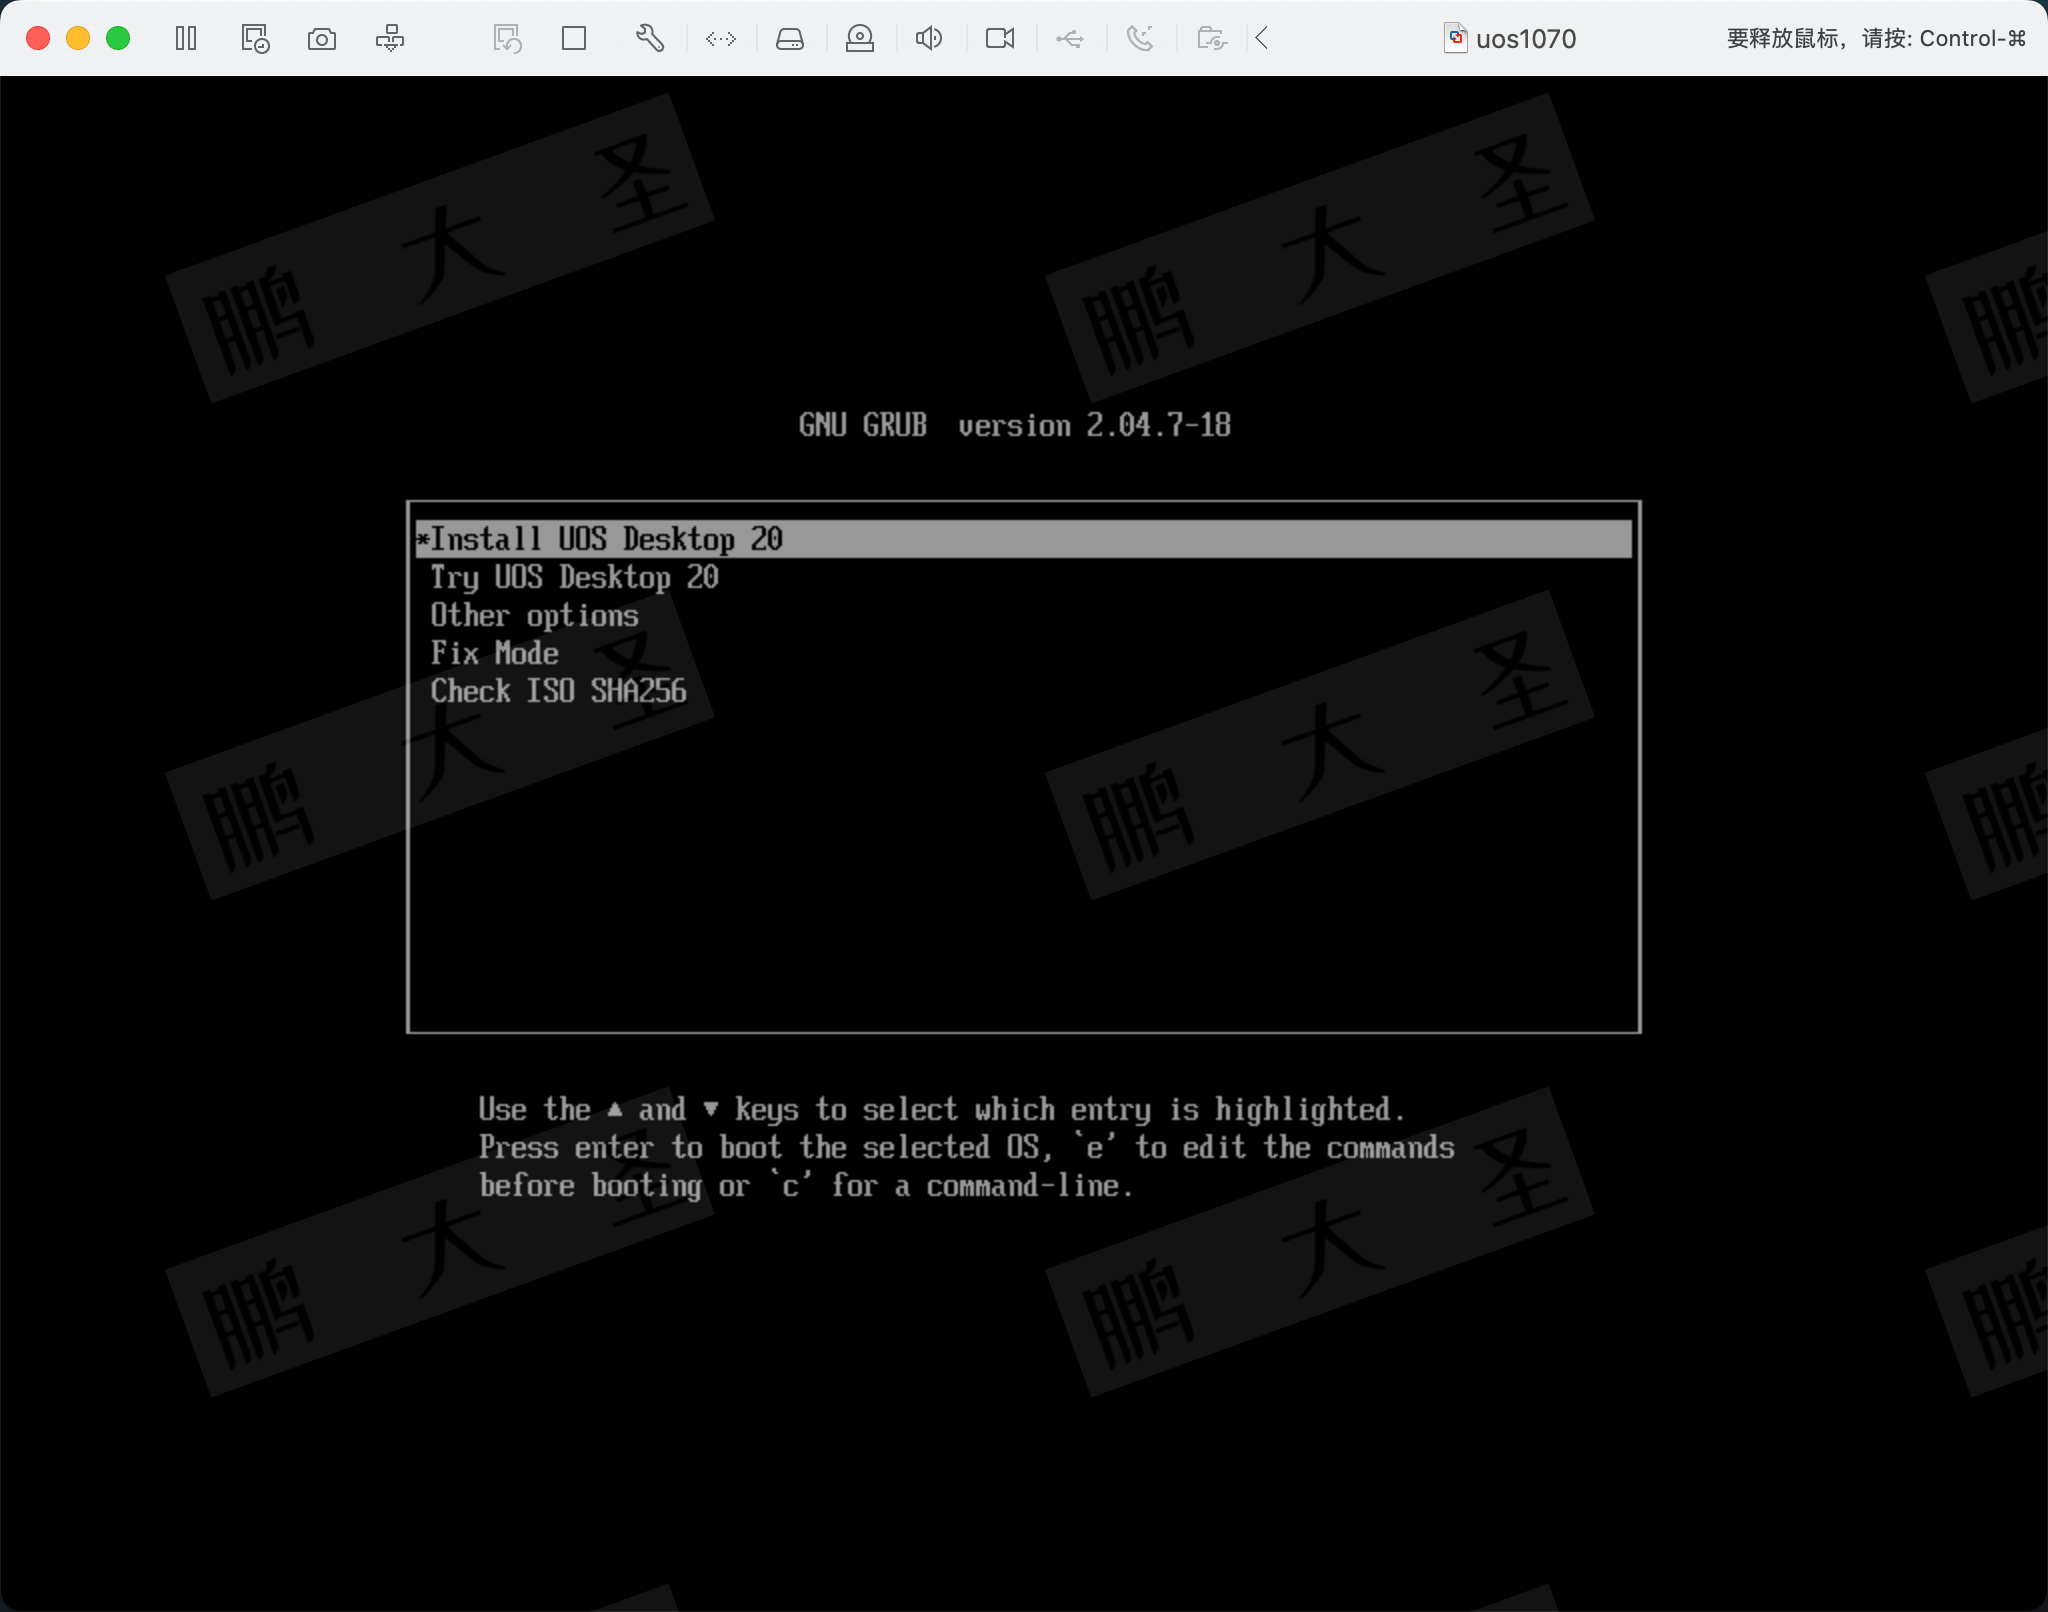Click the hard disk device icon
The image size is (2048, 1612).
[790, 39]
